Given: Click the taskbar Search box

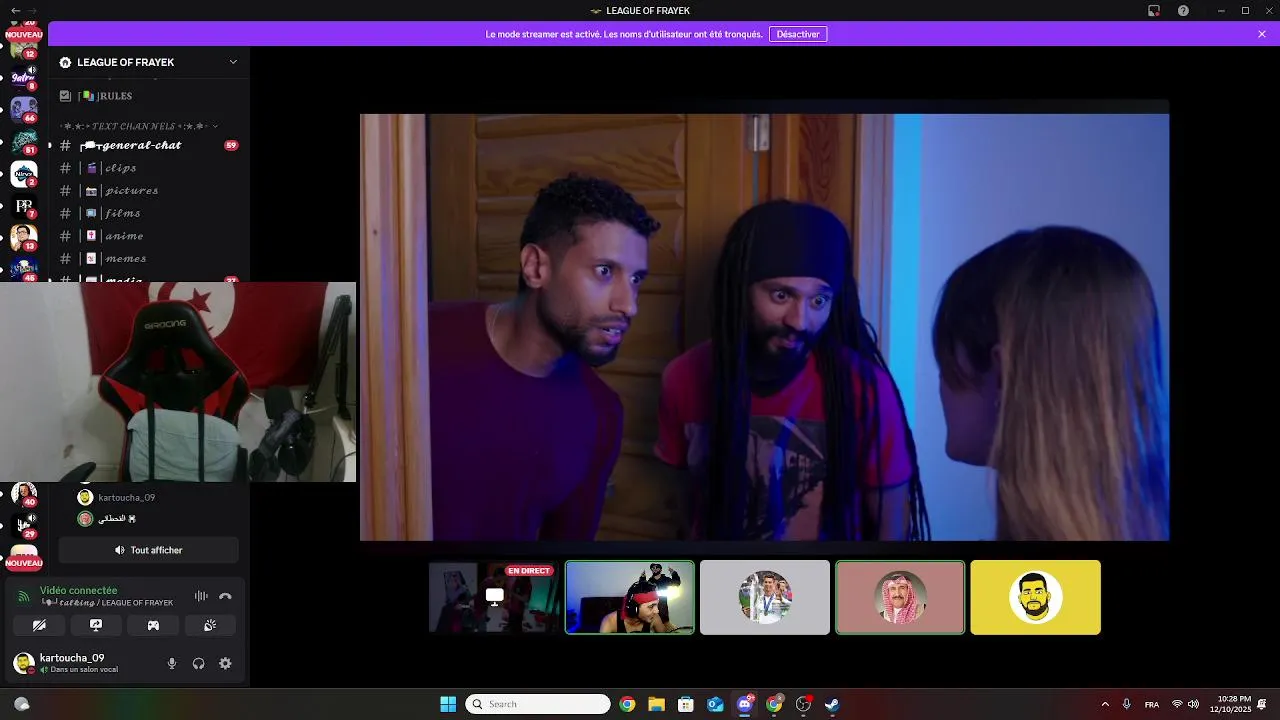Looking at the screenshot, I should point(538,704).
